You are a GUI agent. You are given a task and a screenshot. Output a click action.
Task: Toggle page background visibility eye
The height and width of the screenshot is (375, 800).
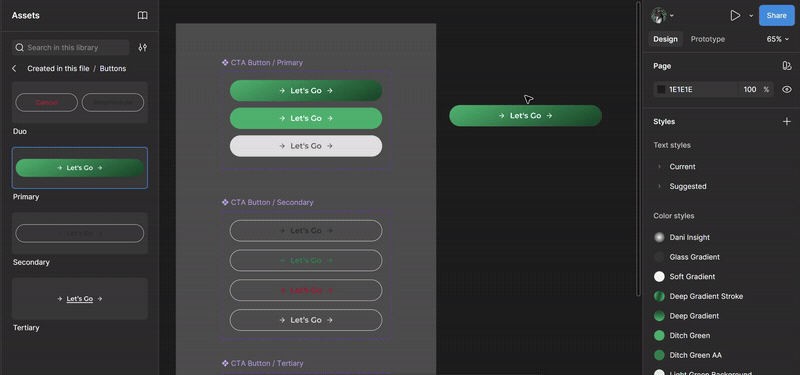coord(787,89)
